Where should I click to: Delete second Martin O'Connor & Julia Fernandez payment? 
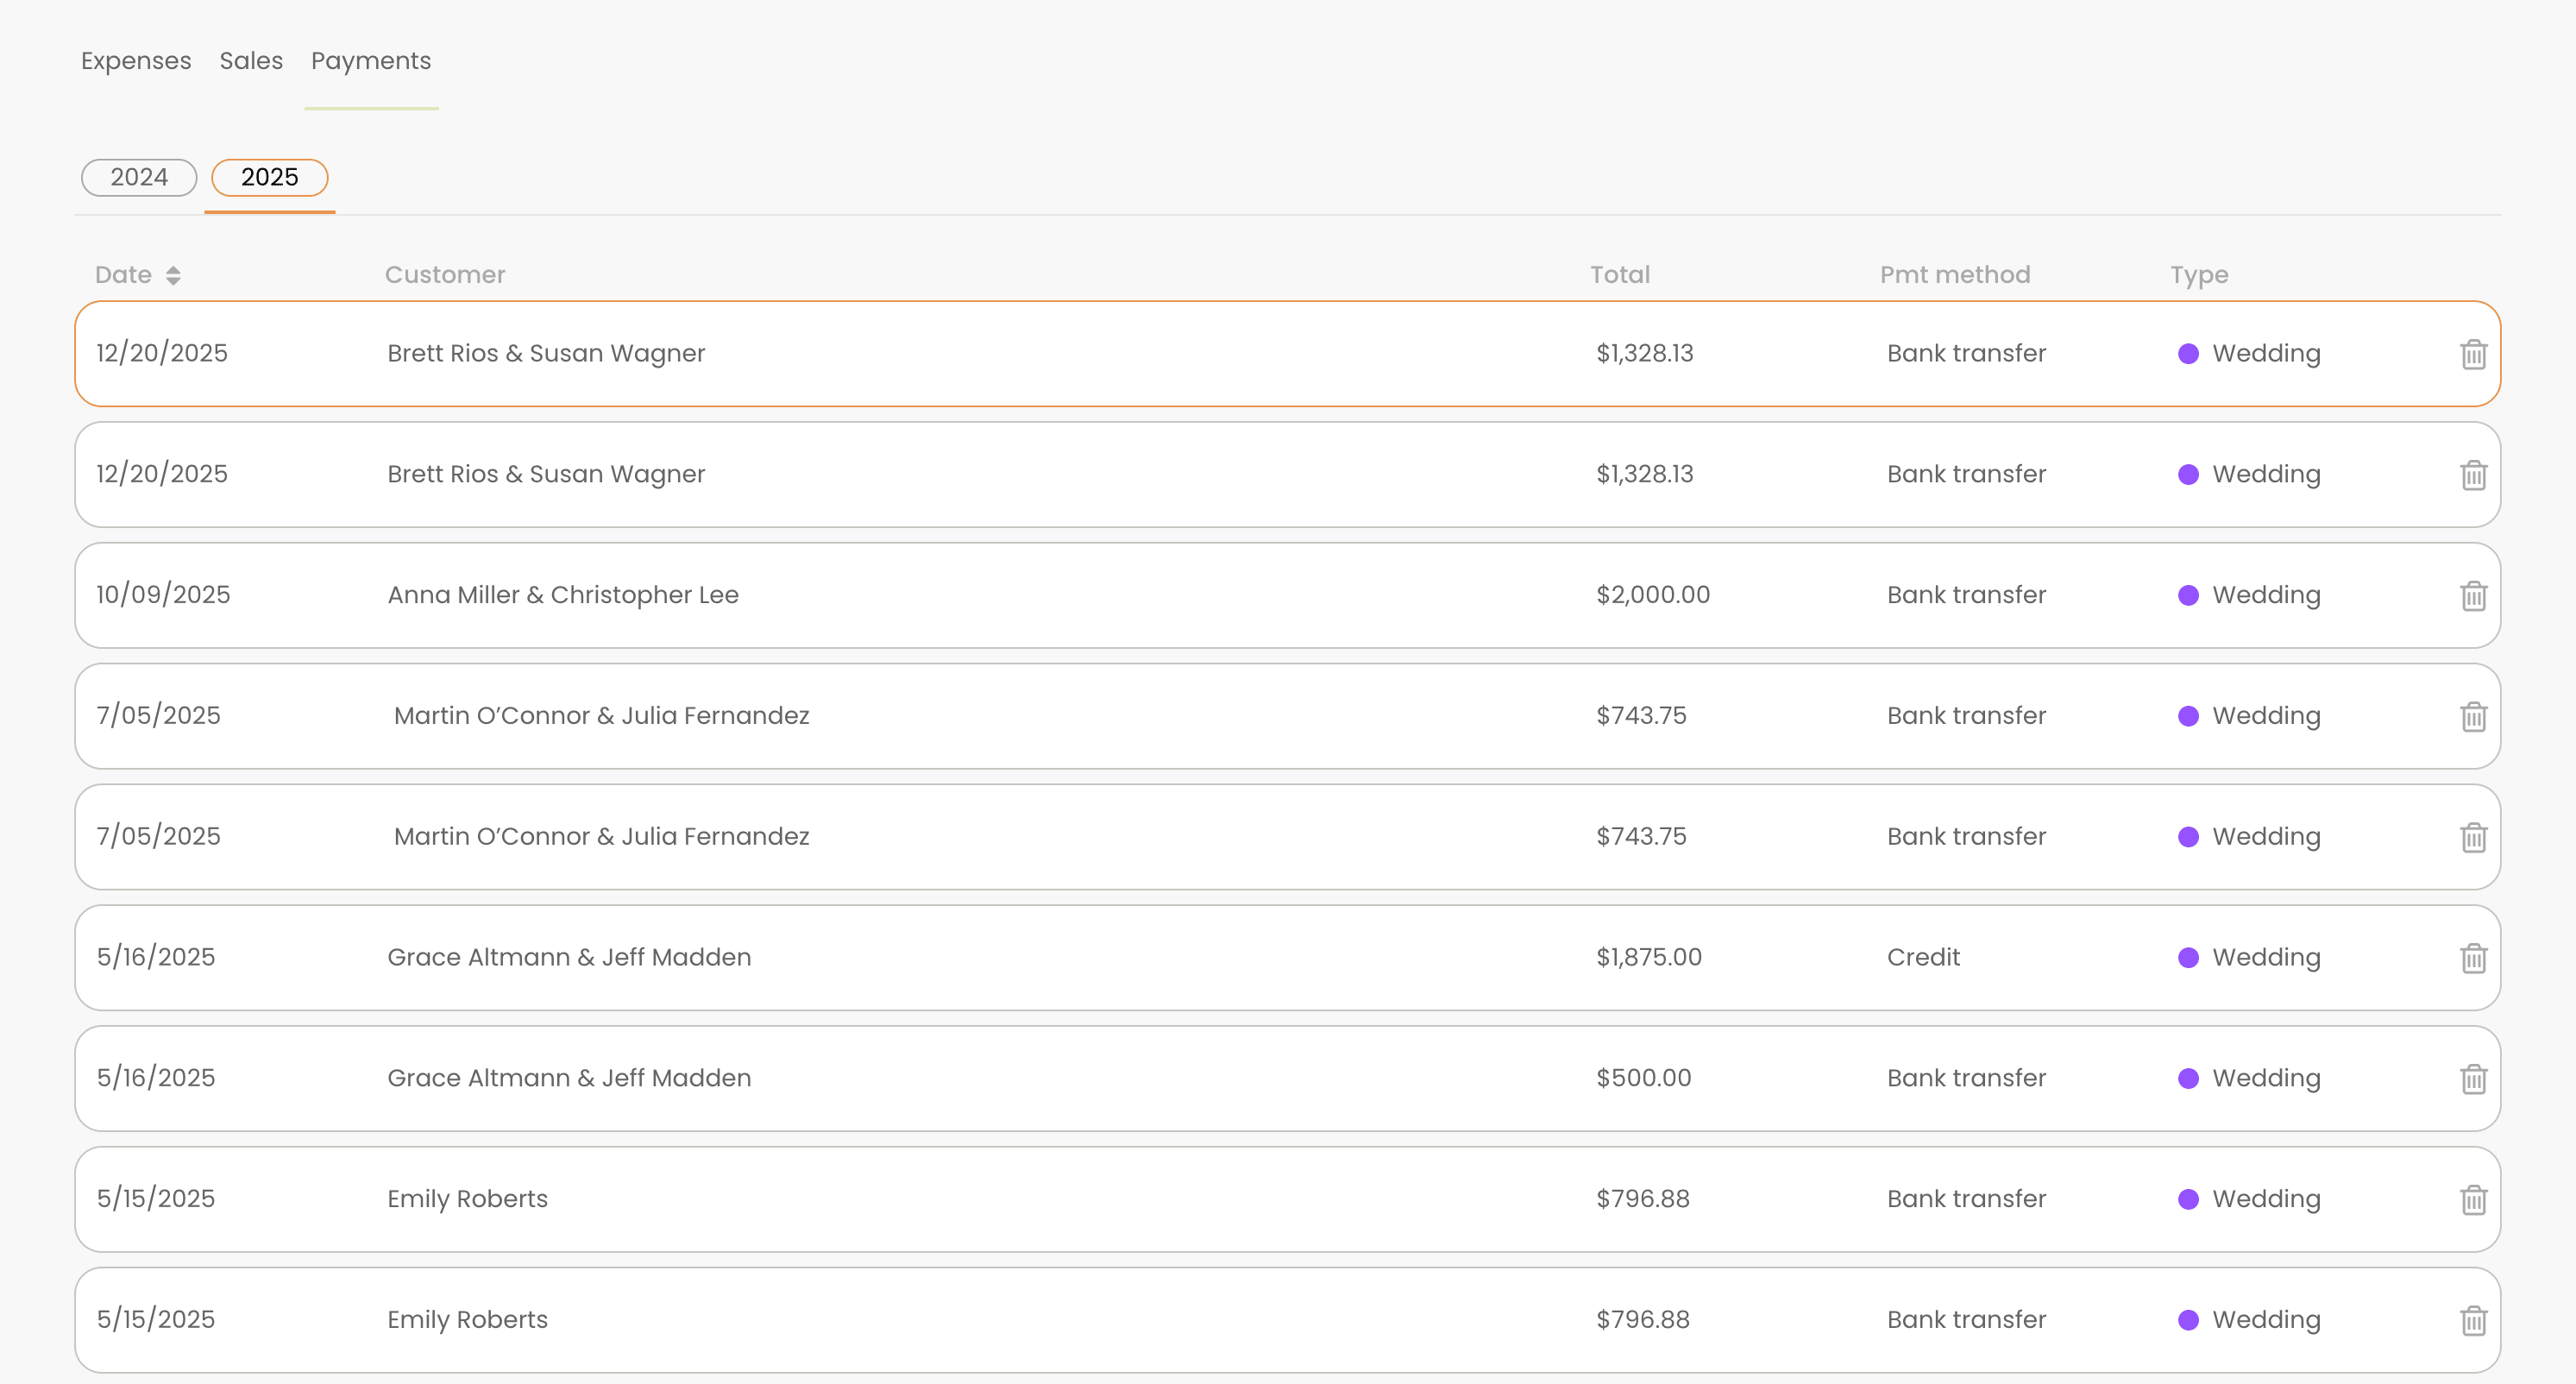[x=2473, y=837]
